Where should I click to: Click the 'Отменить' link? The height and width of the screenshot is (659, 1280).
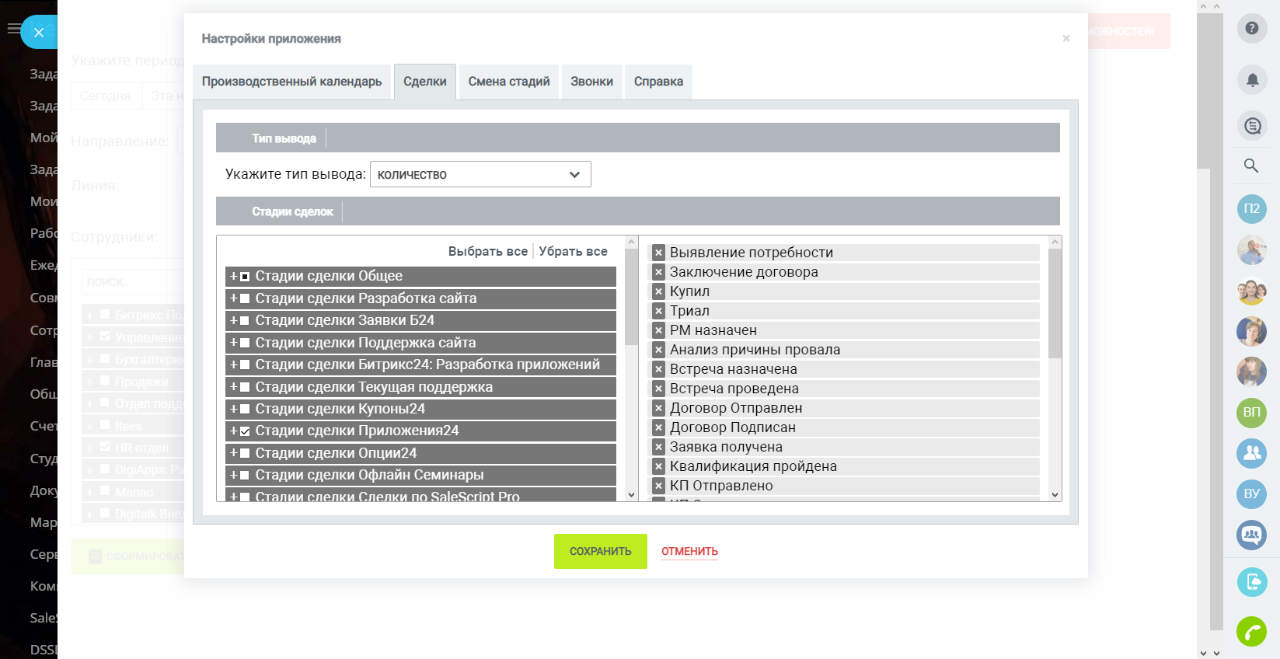point(689,552)
